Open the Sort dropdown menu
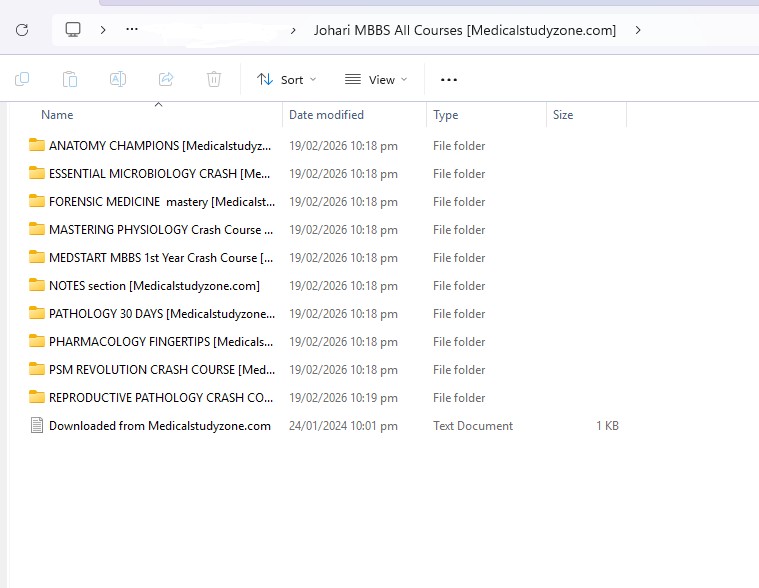Viewport: 759px width, 588px height. point(286,79)
